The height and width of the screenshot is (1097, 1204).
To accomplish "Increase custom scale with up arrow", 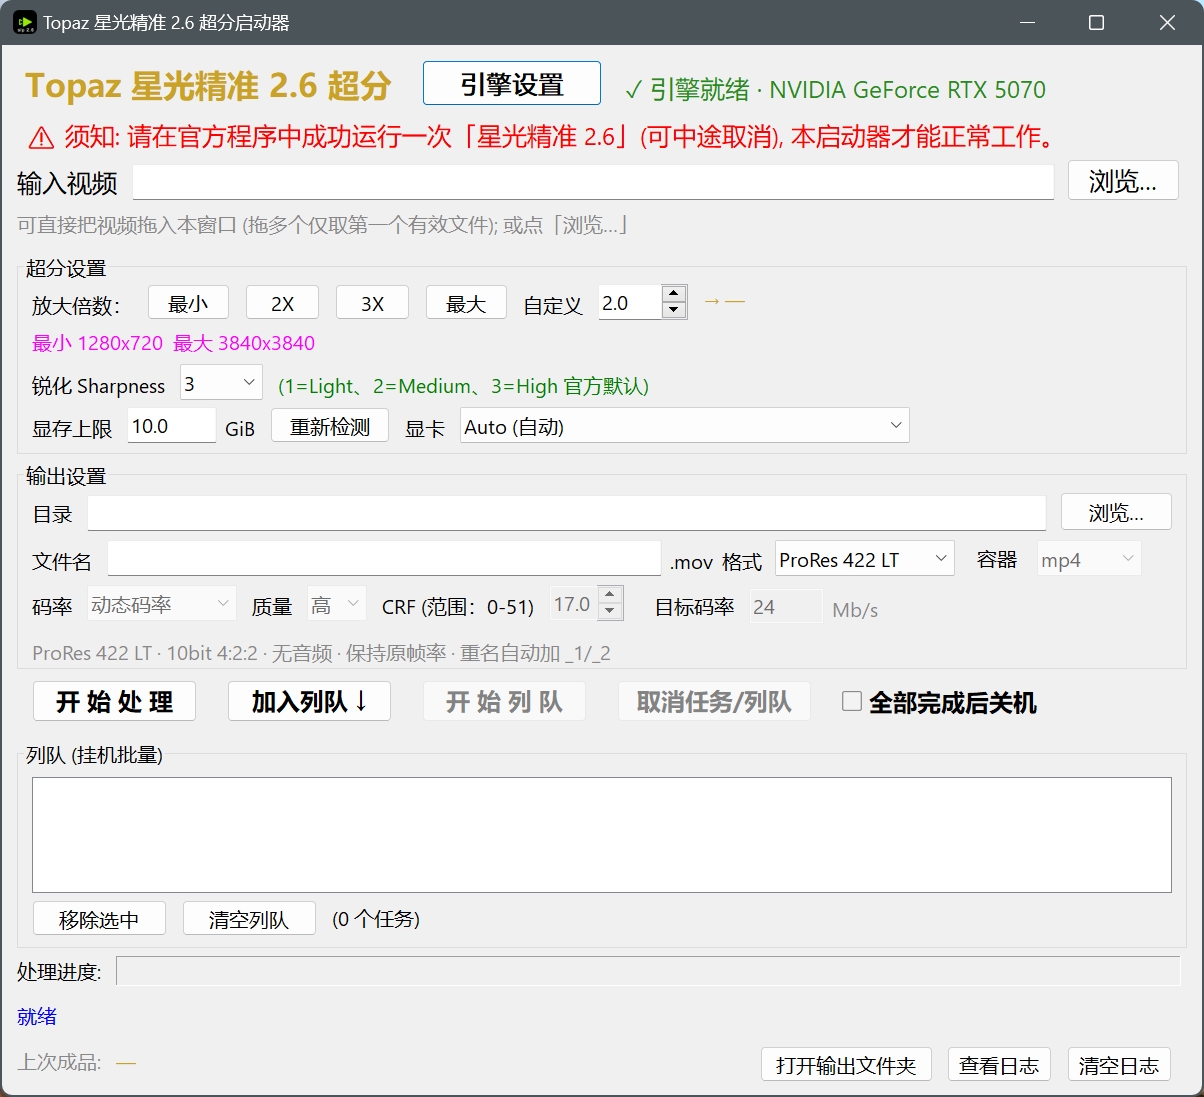I will [x=674, y=294].
